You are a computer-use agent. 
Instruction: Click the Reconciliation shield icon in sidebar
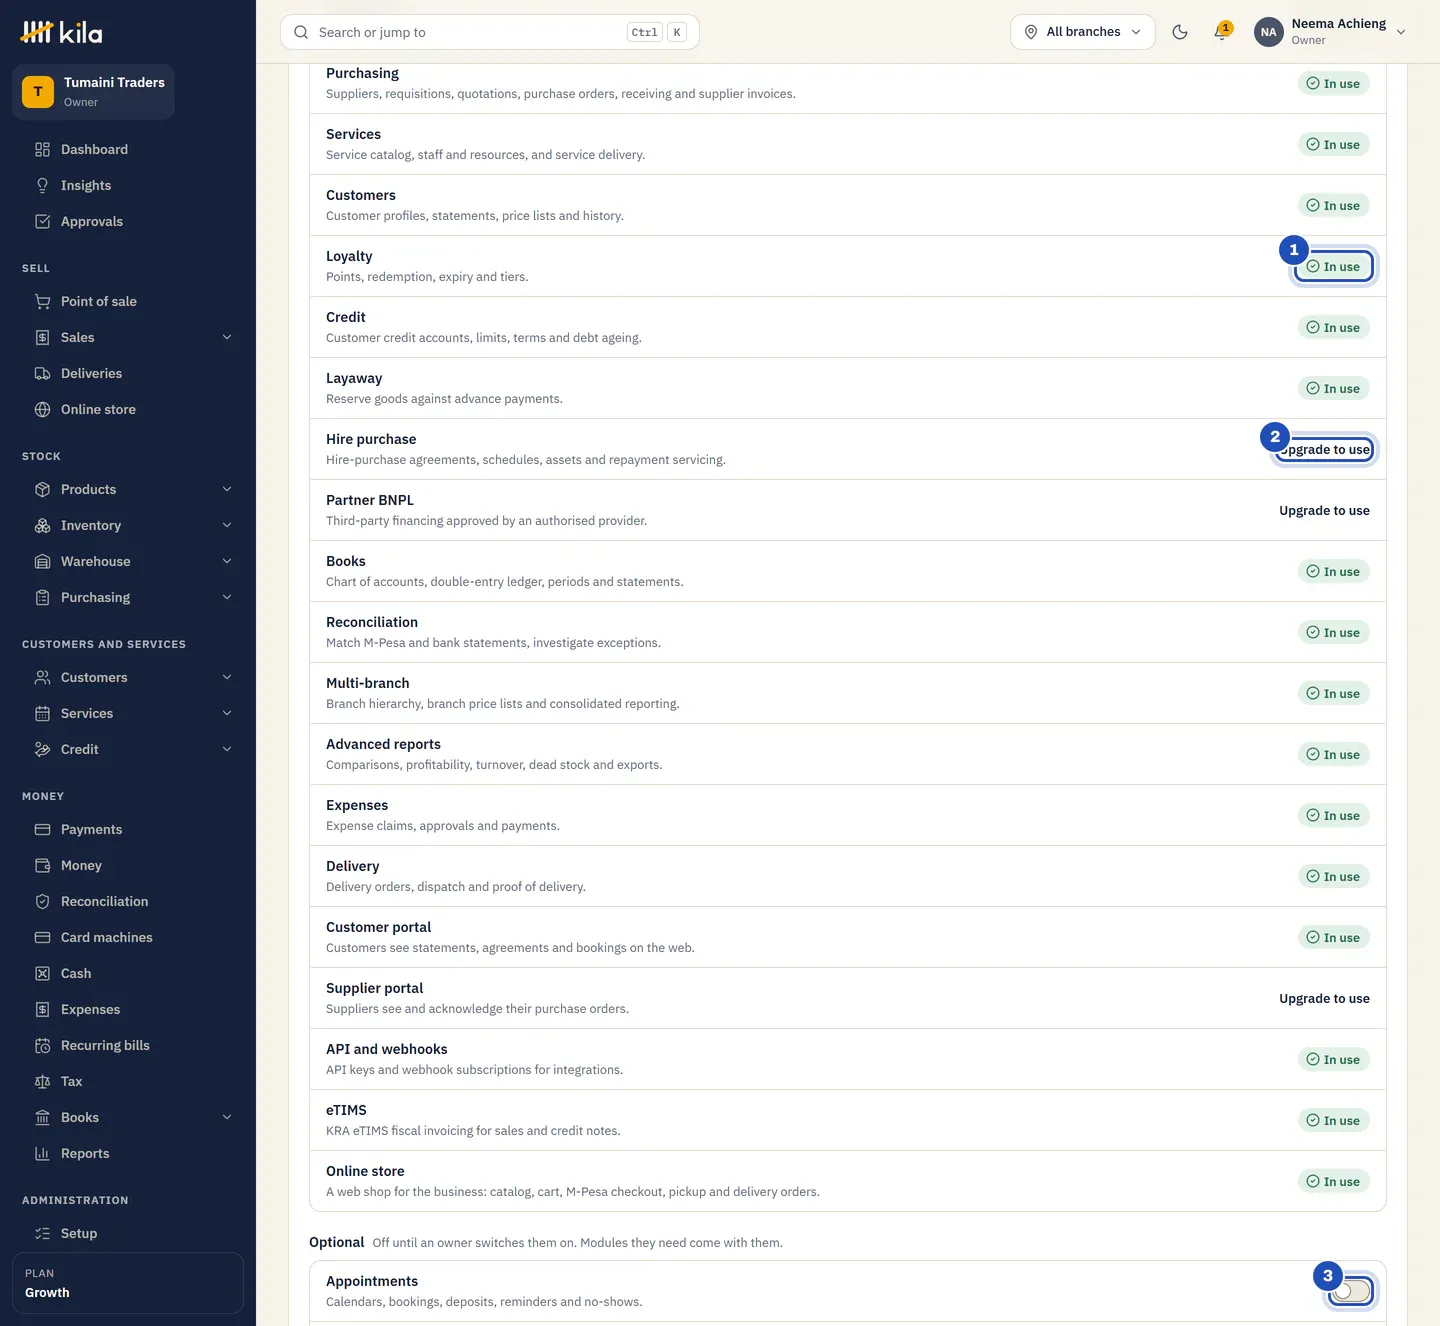tap(42, 901)
